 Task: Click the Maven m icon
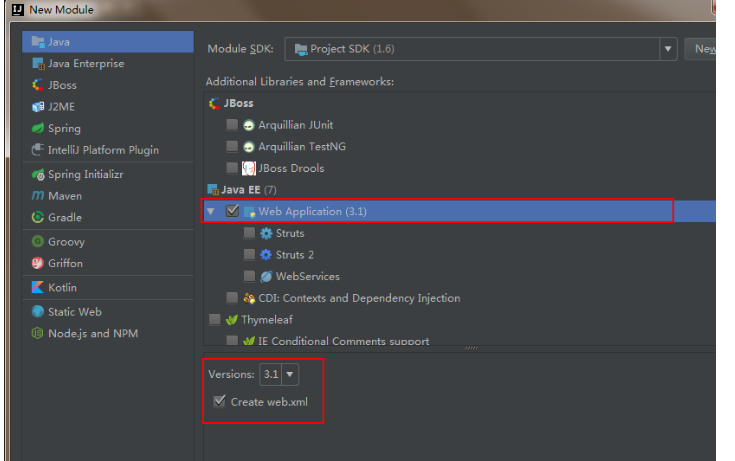[38, 196]
